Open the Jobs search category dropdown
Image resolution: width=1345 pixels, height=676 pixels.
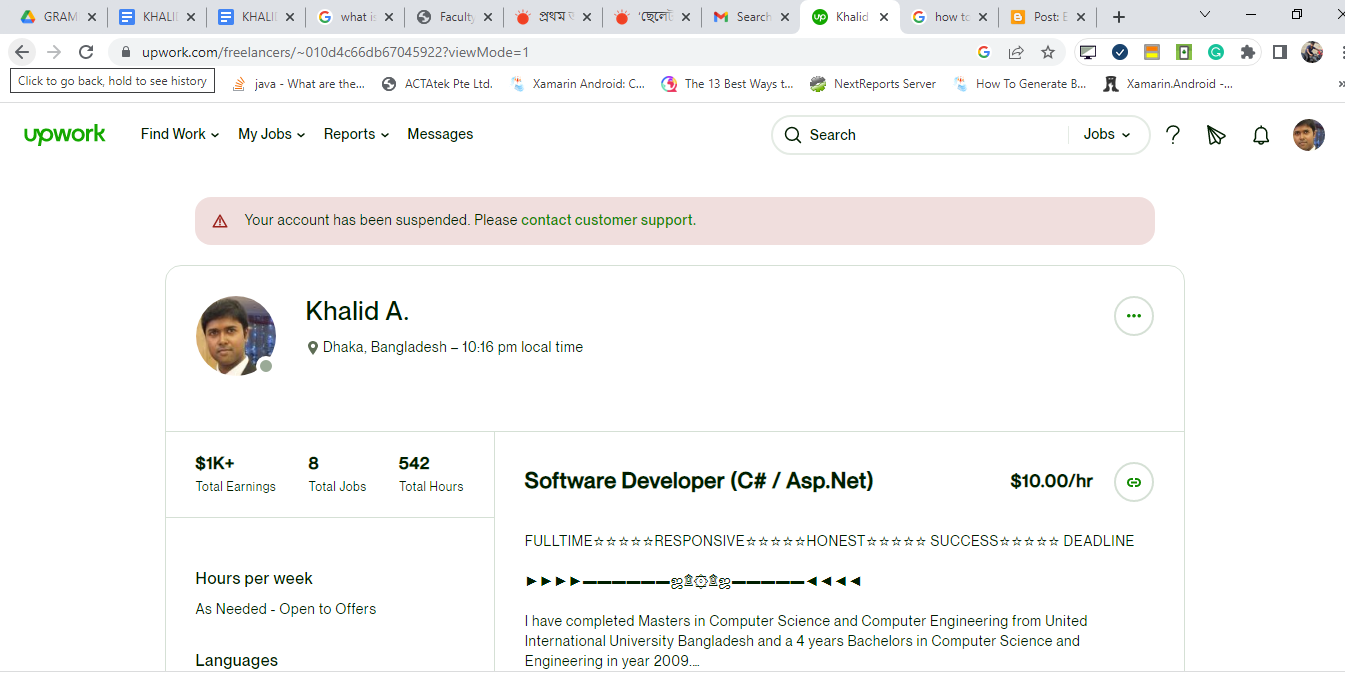tap(1107, 134)
